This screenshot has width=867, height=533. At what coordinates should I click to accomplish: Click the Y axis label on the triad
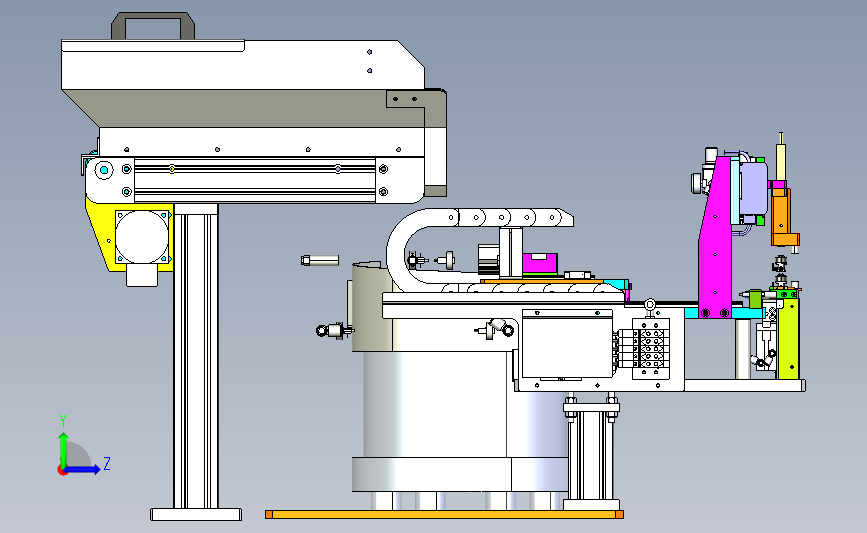[63, 421]
